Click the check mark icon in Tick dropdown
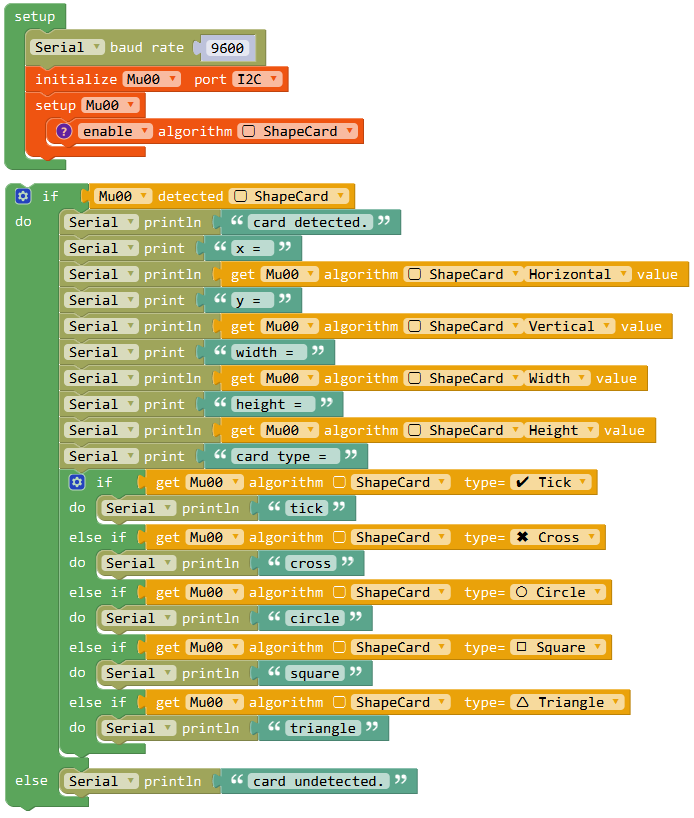This screenshot has width=694, height=818. coord(522,482)
